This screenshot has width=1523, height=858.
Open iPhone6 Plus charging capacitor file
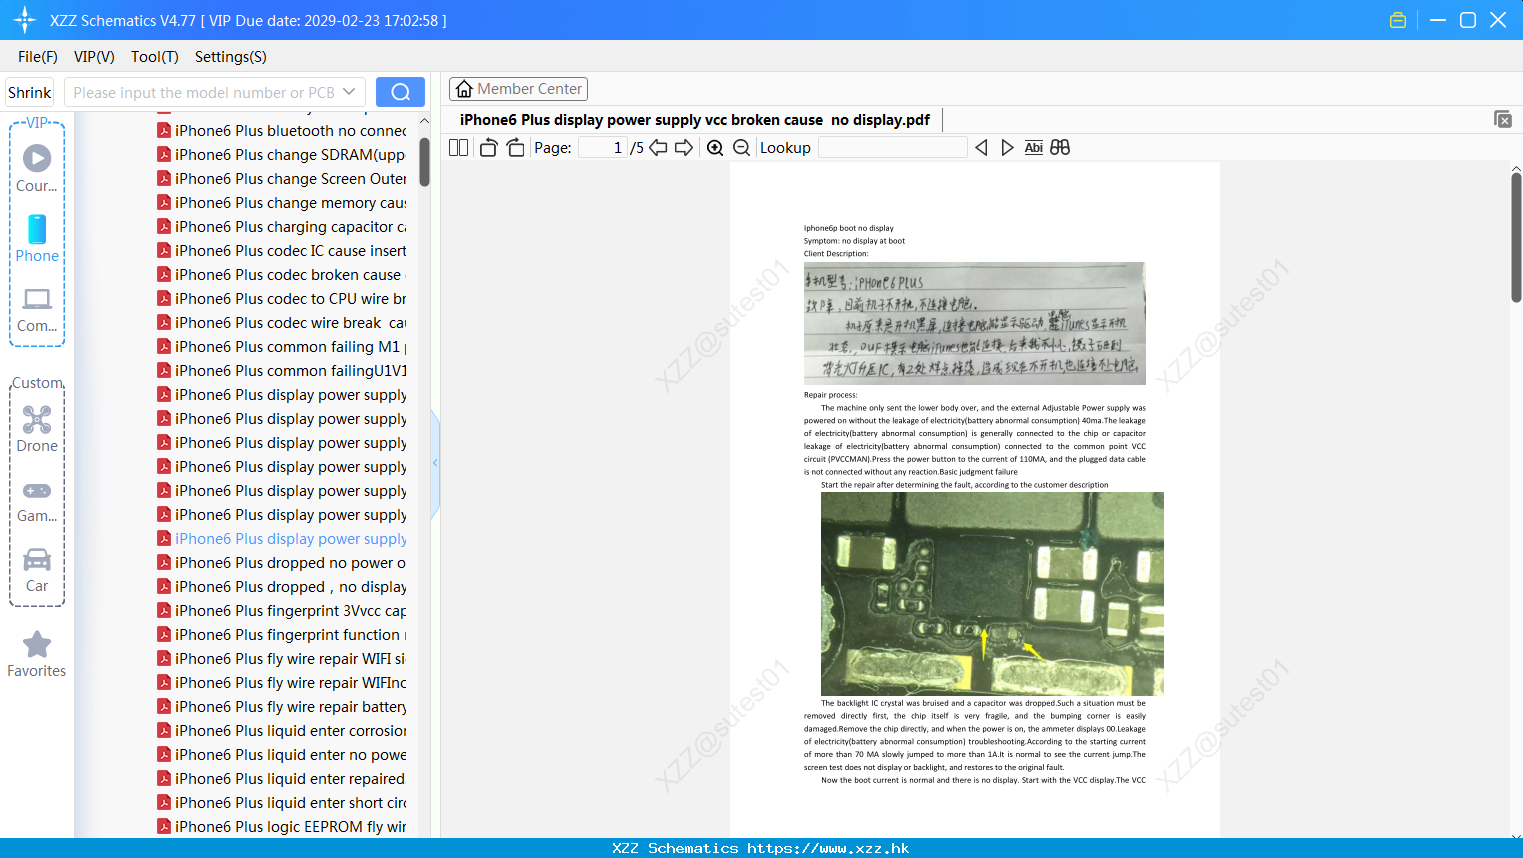coord(282,226)
